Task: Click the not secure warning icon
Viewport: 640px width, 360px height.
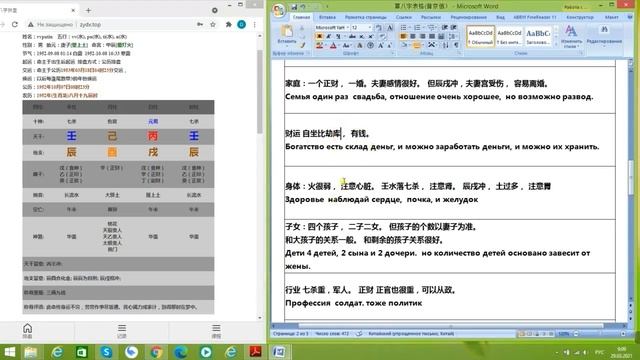Action: (x=31, y=24)
